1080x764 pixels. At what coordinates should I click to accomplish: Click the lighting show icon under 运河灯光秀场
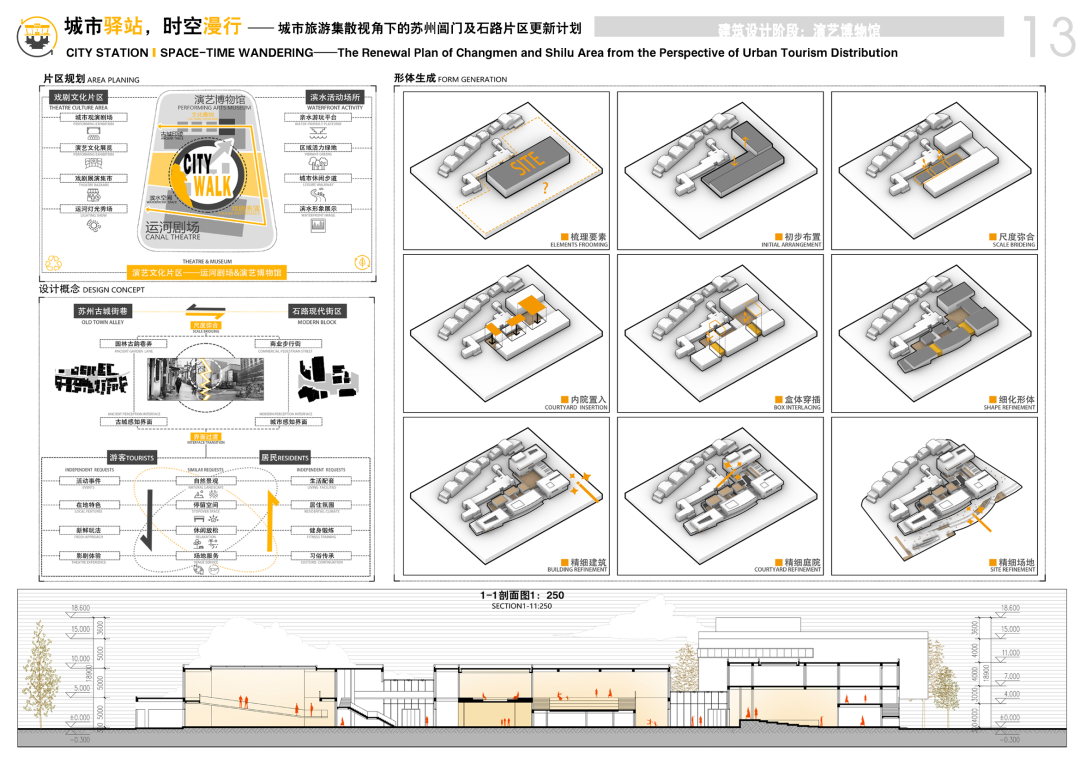click(94, 226)
